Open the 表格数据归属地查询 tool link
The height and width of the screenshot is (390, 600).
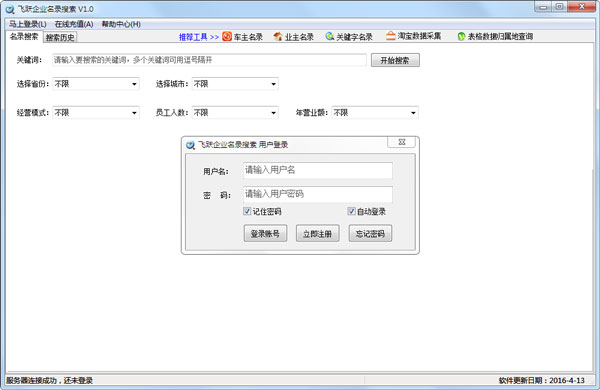(500, 36)
